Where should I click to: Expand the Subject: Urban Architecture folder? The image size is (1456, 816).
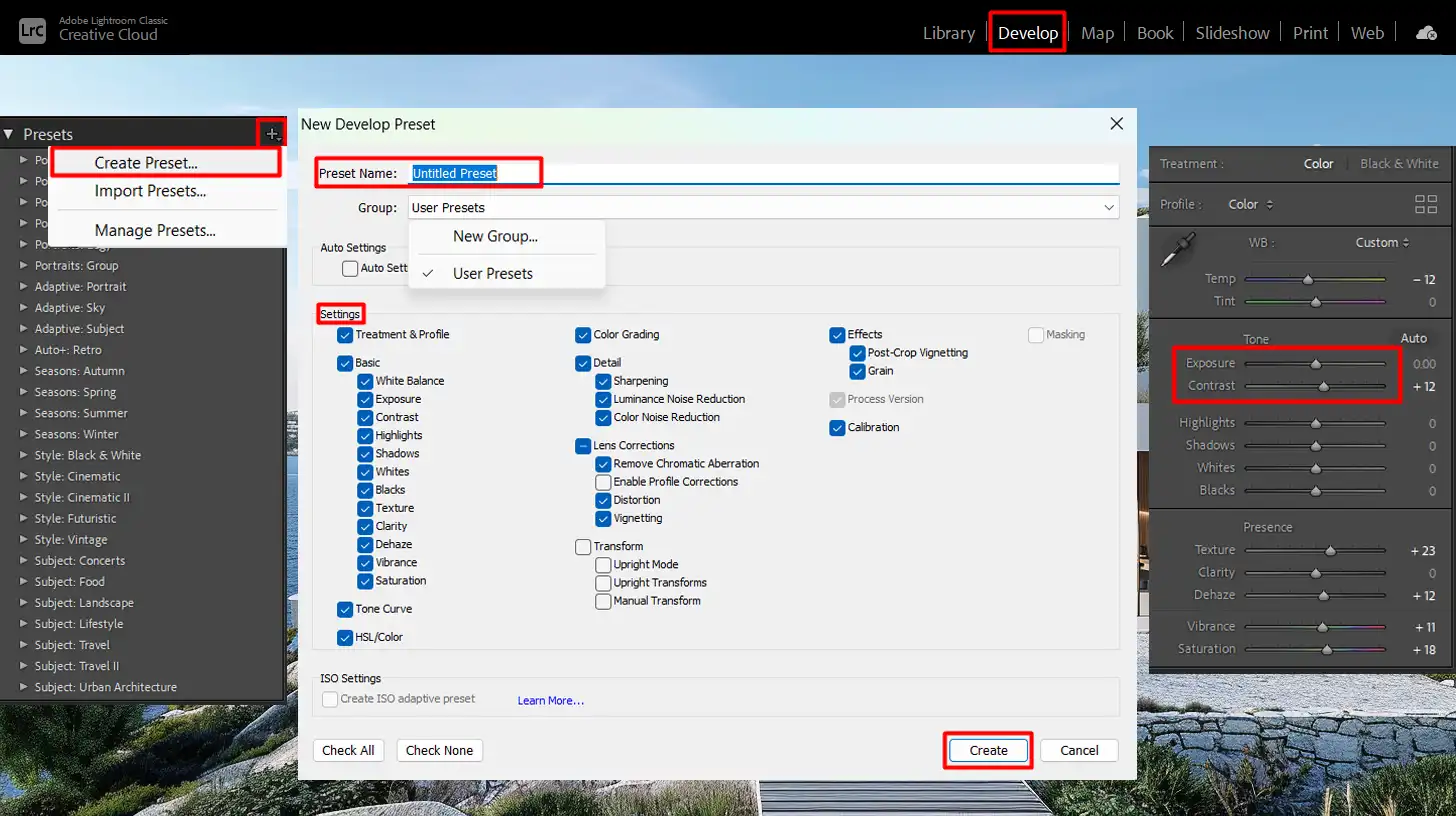(24, 687)
